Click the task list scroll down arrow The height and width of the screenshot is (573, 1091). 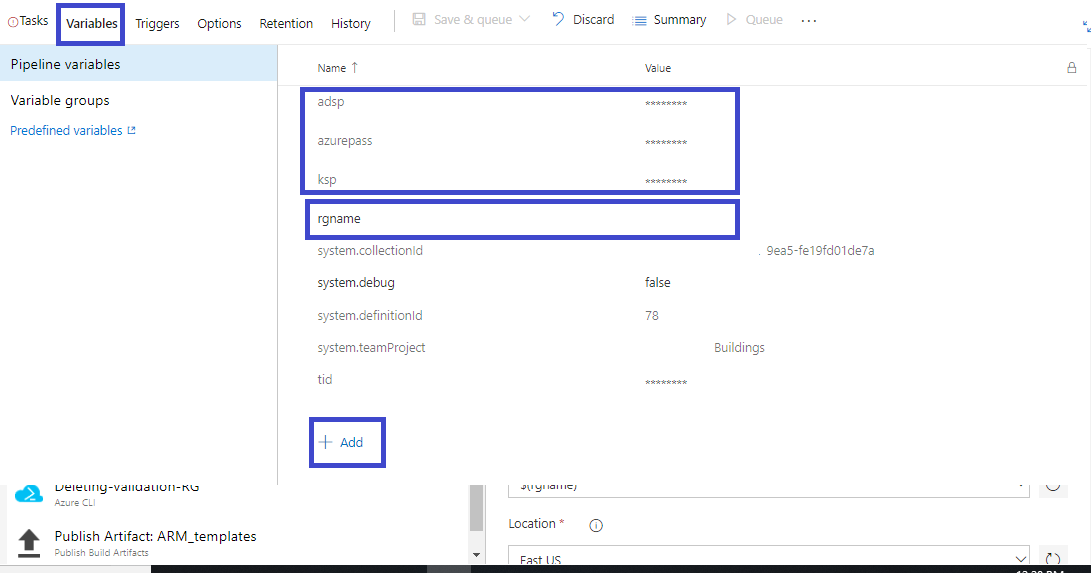(x=477, y=555)
